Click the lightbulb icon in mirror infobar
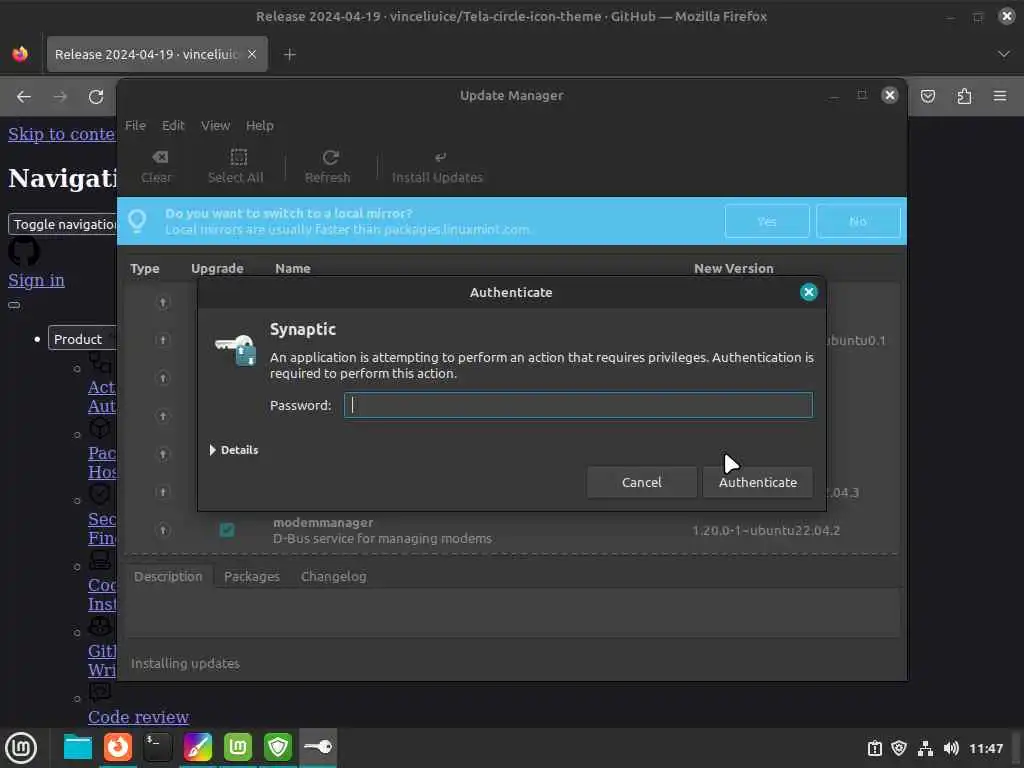Image resolution: width=1024 pixels, height=768 pixels. 137,221
